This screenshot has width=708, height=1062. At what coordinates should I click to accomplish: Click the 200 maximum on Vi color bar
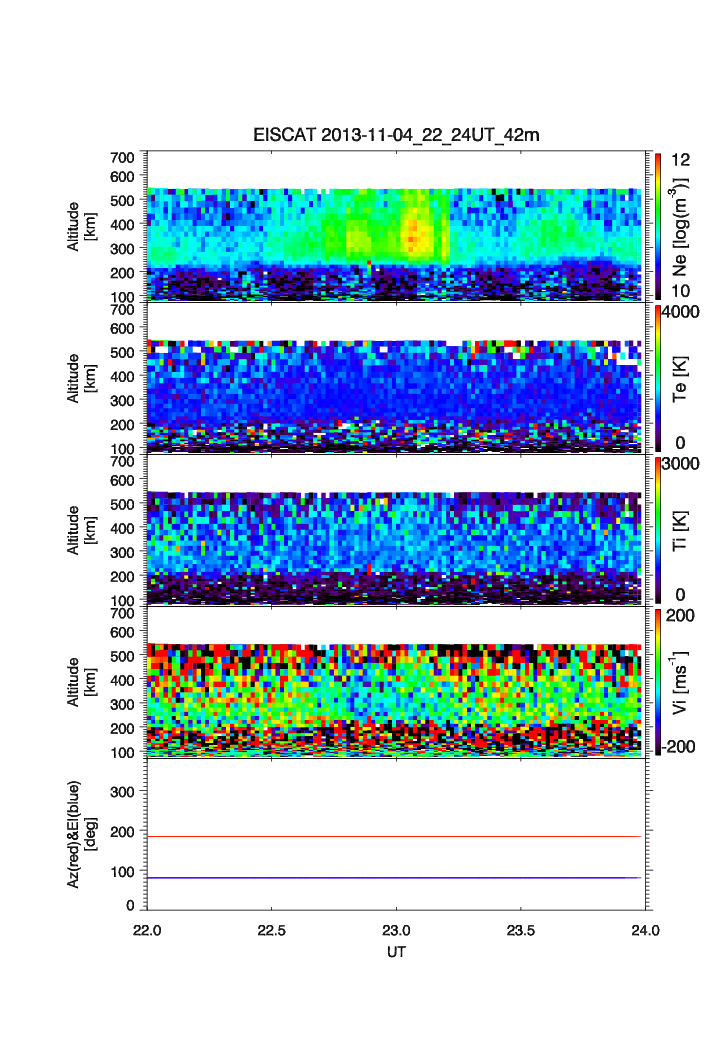(680, 615)
